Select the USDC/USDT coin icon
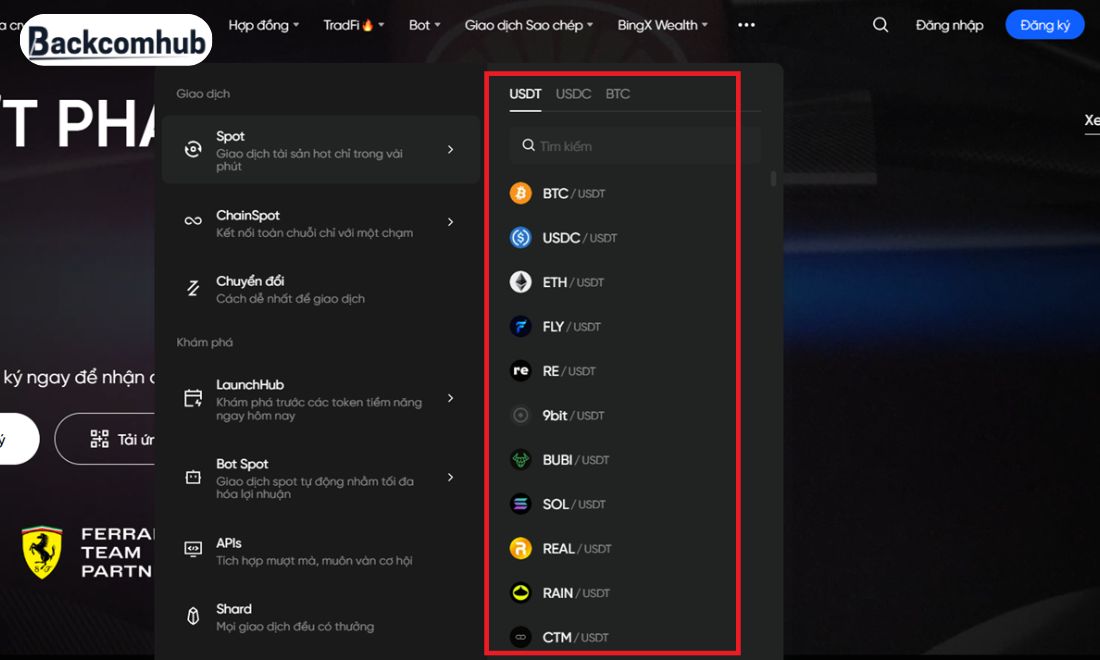 [x=521, y=238]
